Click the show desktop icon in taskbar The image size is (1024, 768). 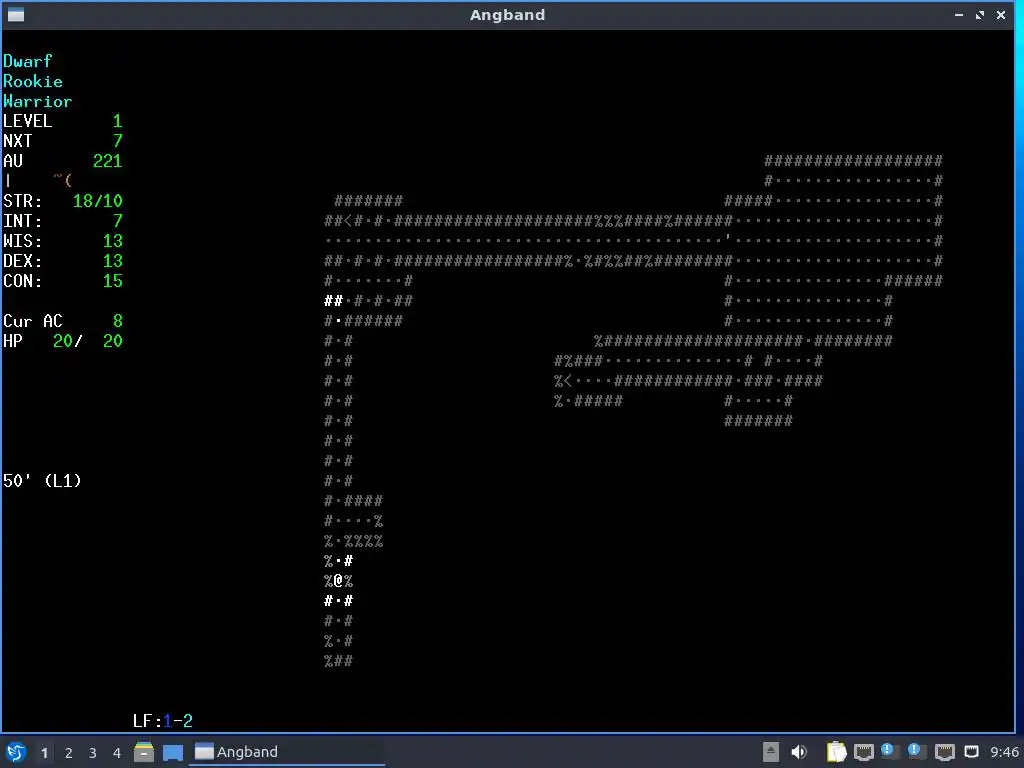coord(172,753)
